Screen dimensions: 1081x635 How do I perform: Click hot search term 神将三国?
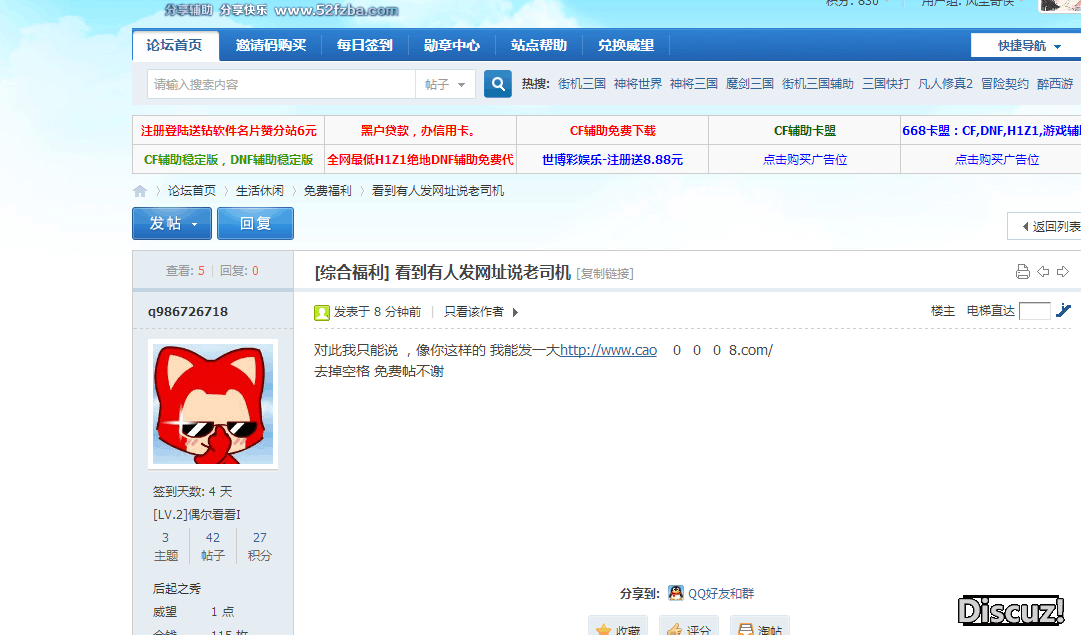tap(694, 84)
